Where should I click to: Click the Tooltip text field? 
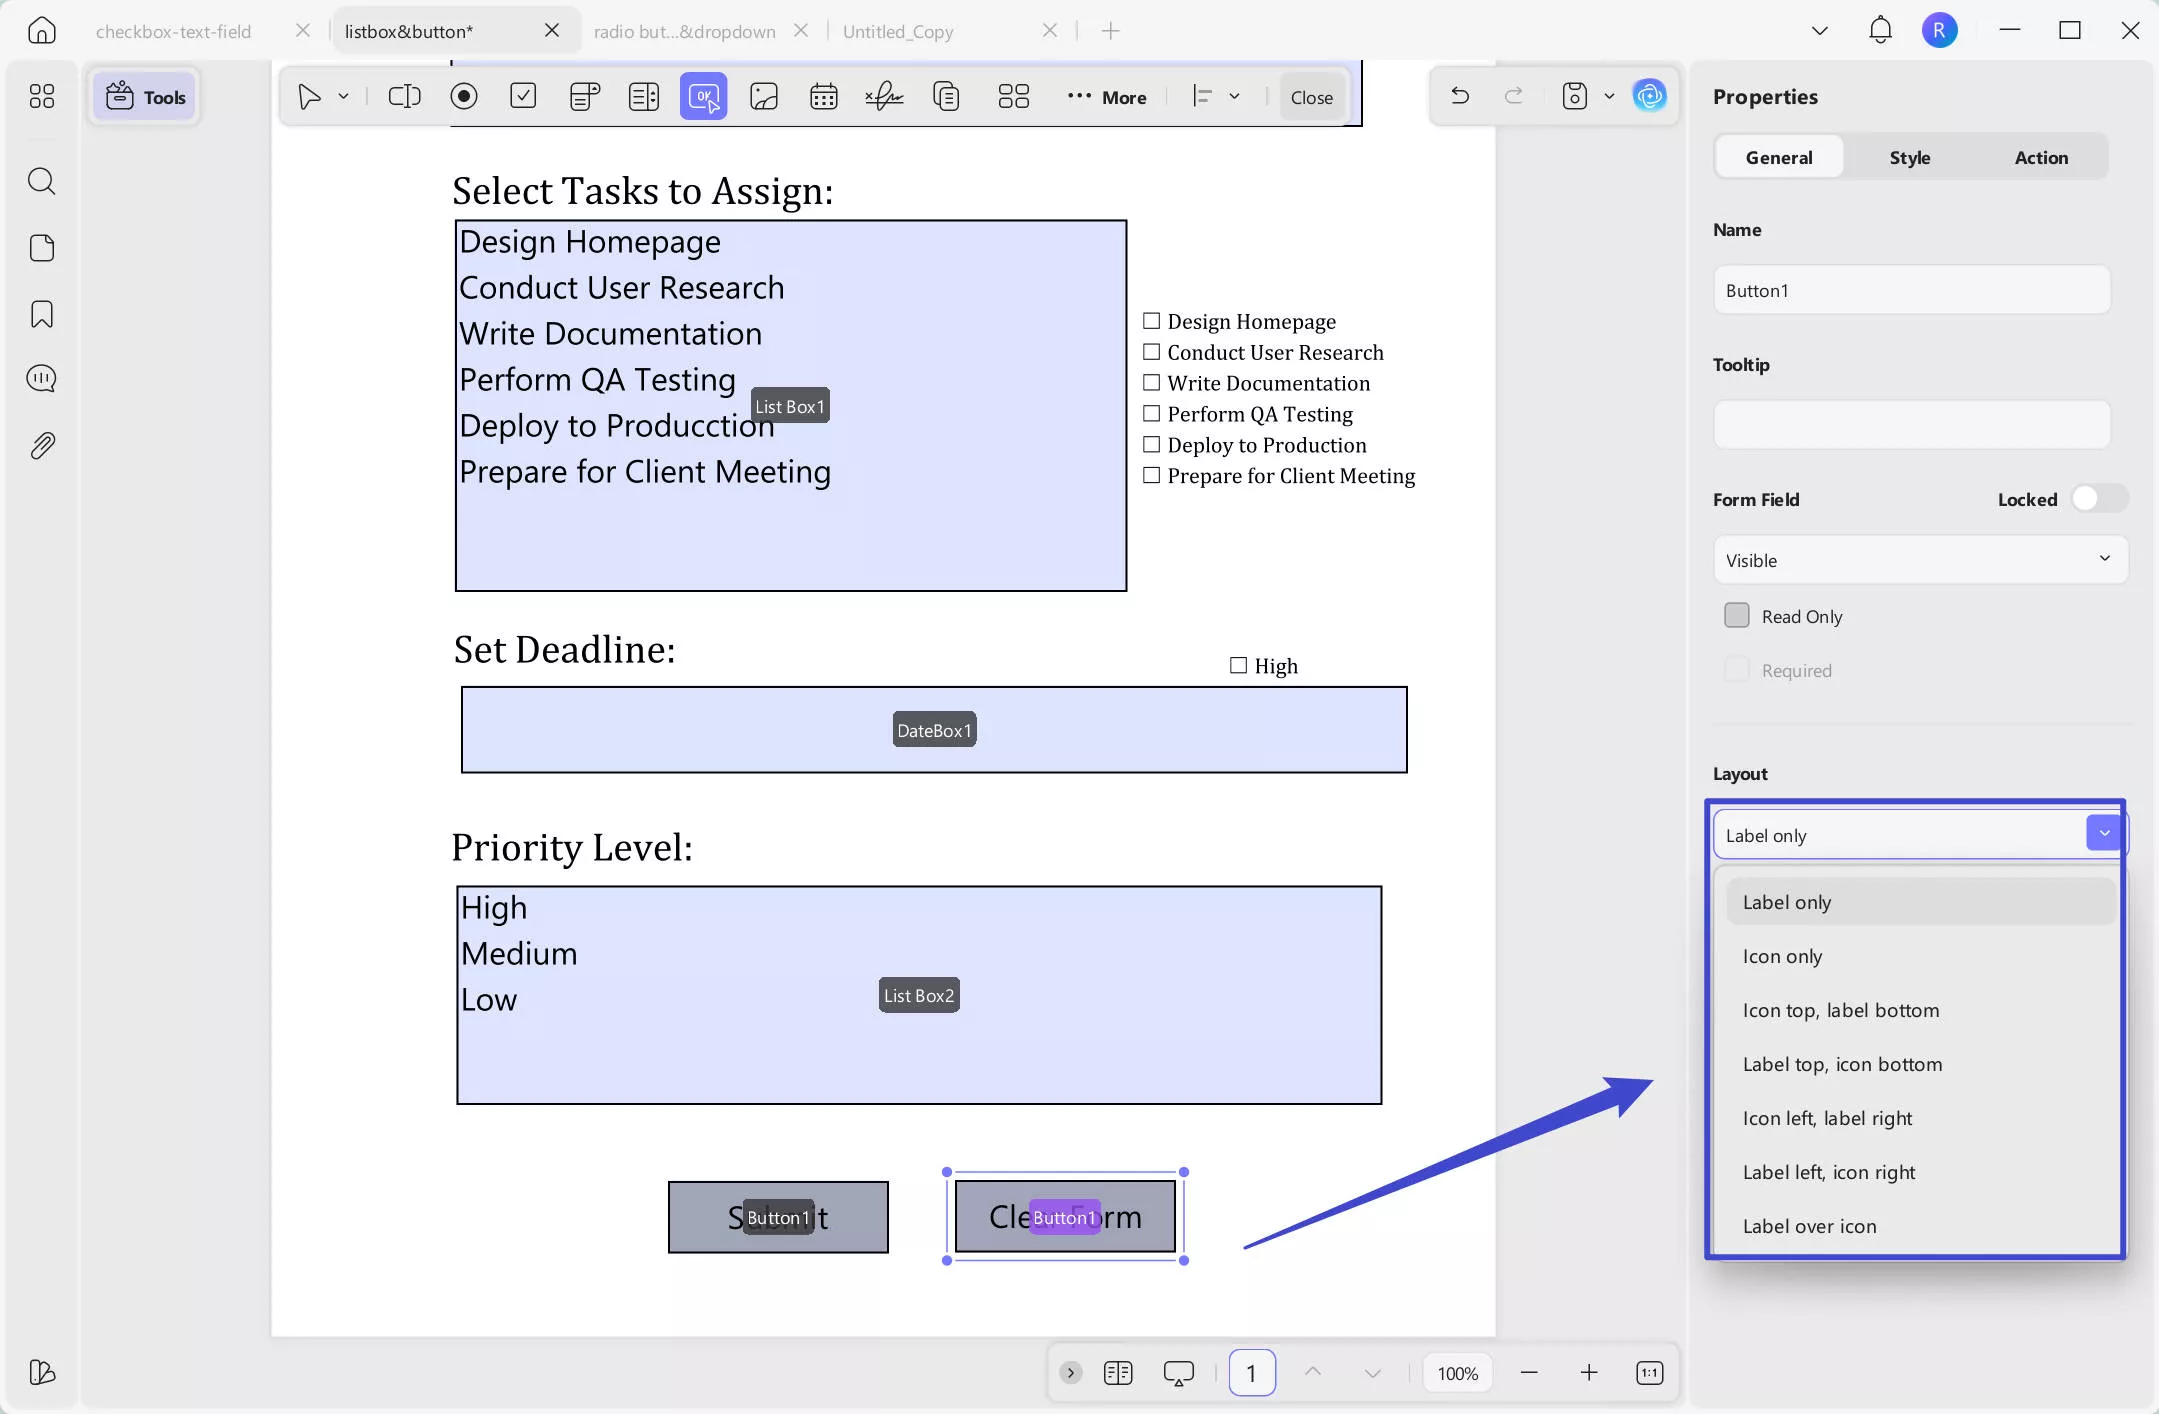click(1912, 425)
